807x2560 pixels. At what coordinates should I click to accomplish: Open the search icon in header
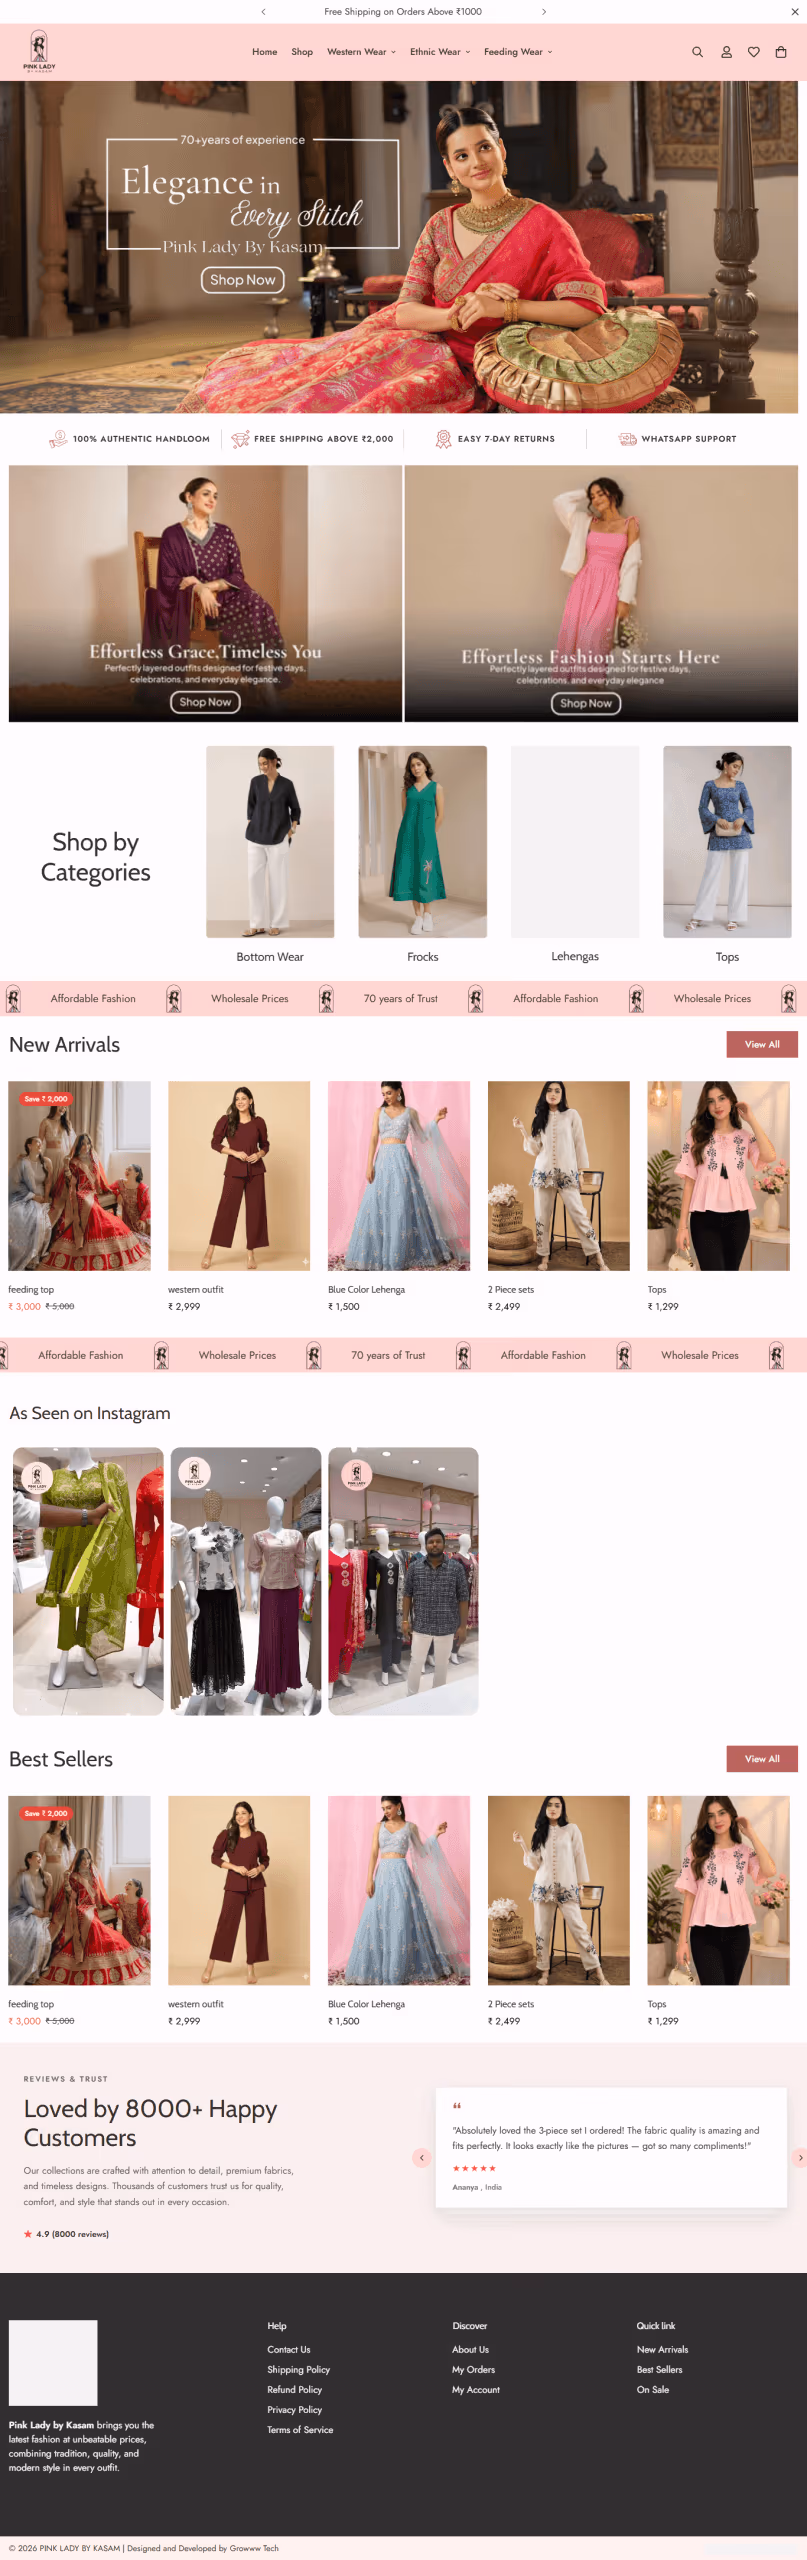pyautogui.click(x=697, y=52)
